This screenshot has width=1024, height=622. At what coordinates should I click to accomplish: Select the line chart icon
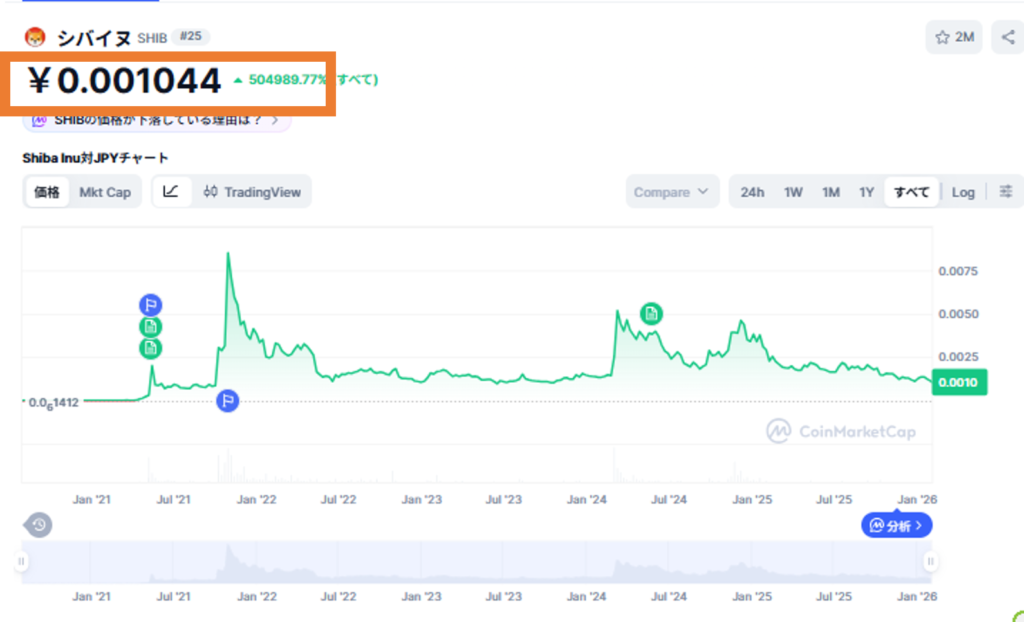pos(171,191)
